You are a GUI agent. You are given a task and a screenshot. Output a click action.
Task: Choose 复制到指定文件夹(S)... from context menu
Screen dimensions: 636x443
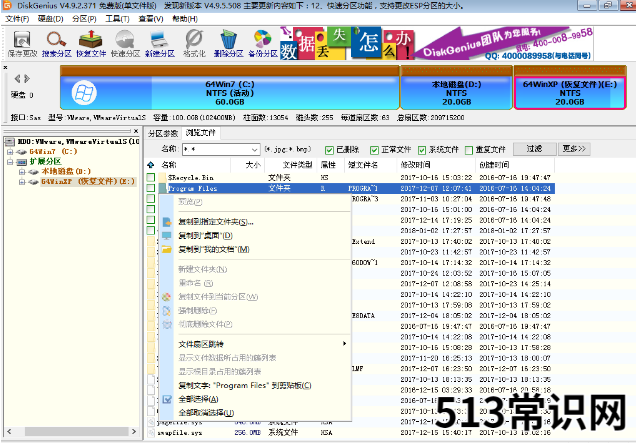[216, 222]
